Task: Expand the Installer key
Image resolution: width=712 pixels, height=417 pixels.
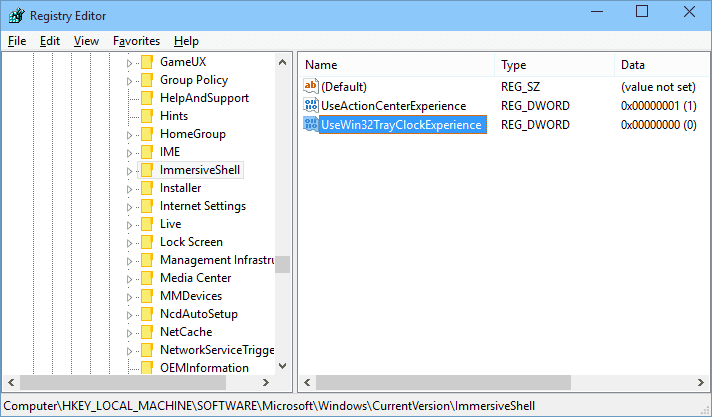Action: click(129, 189)
